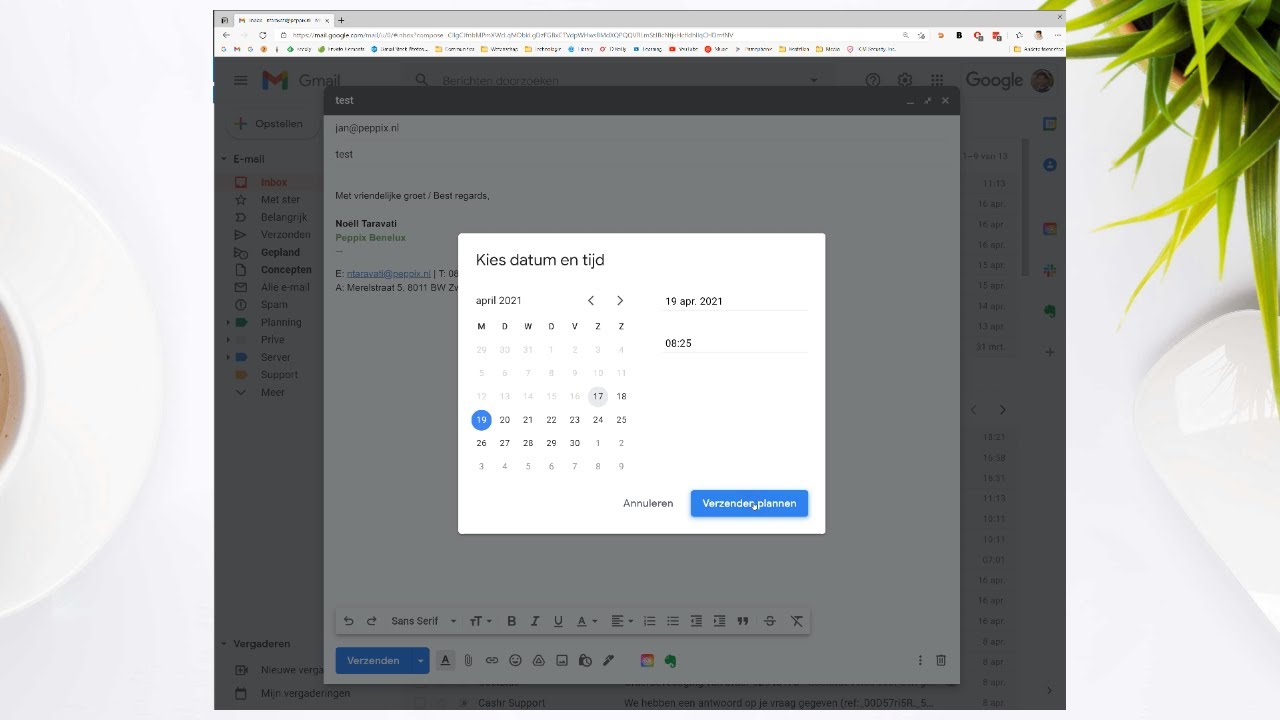Click the redo arrow in formatting toolbar

click(371, 621)
